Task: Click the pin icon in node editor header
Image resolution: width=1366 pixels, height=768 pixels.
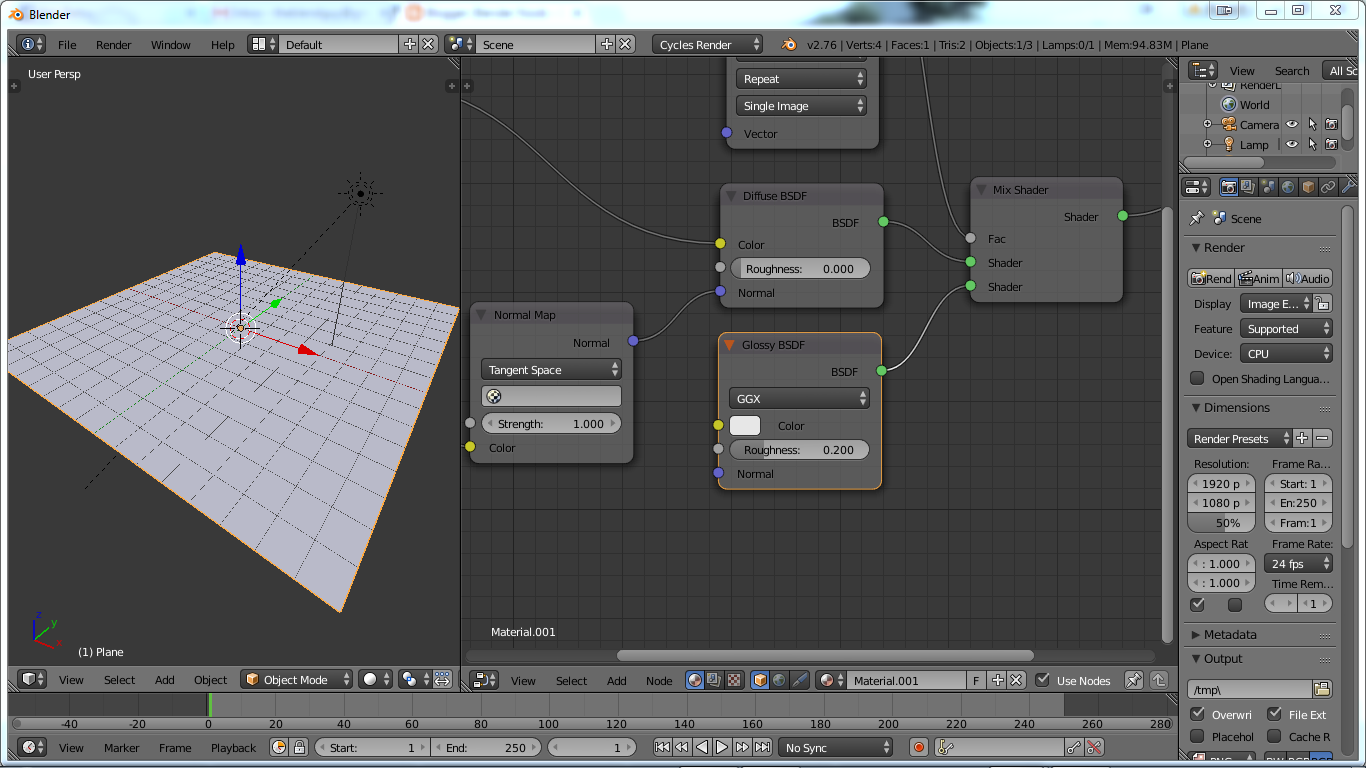Action: [1133, 680]
